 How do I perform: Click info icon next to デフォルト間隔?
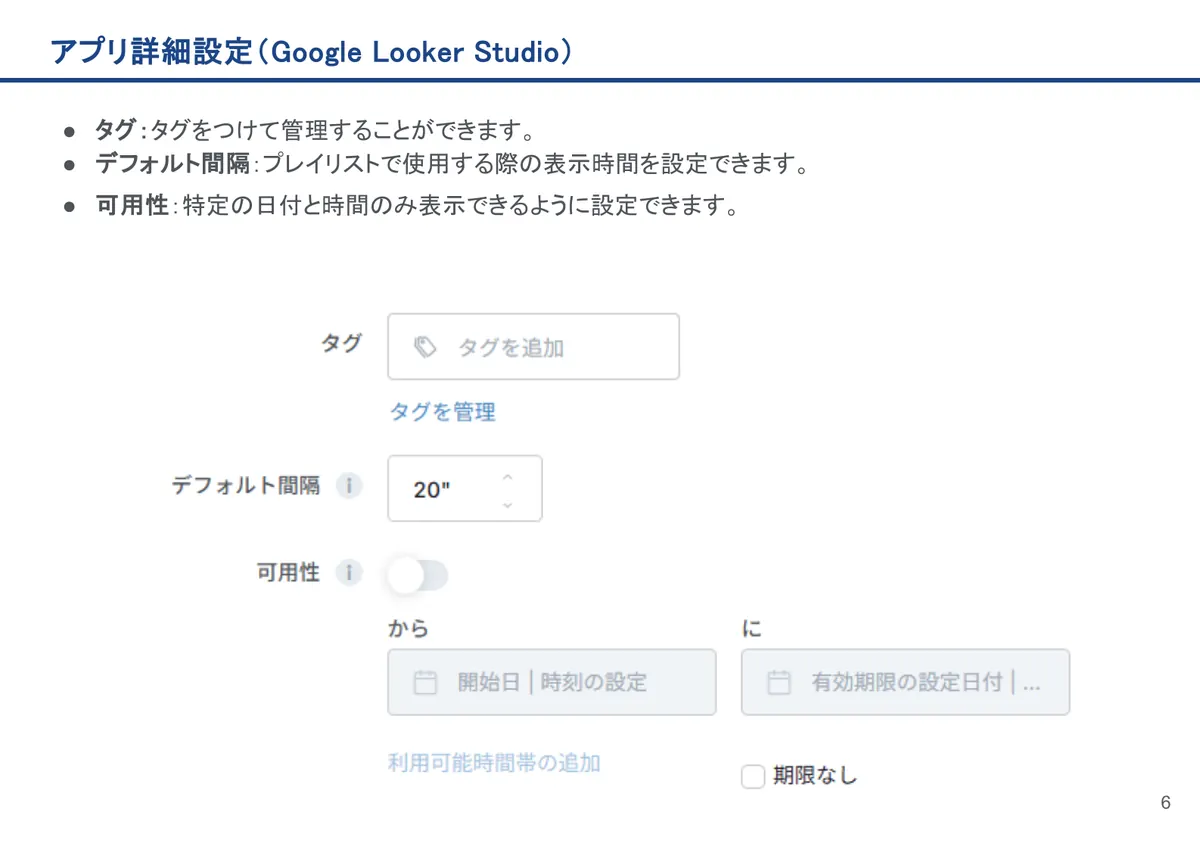pyautogui.click(x=348, y=486)
